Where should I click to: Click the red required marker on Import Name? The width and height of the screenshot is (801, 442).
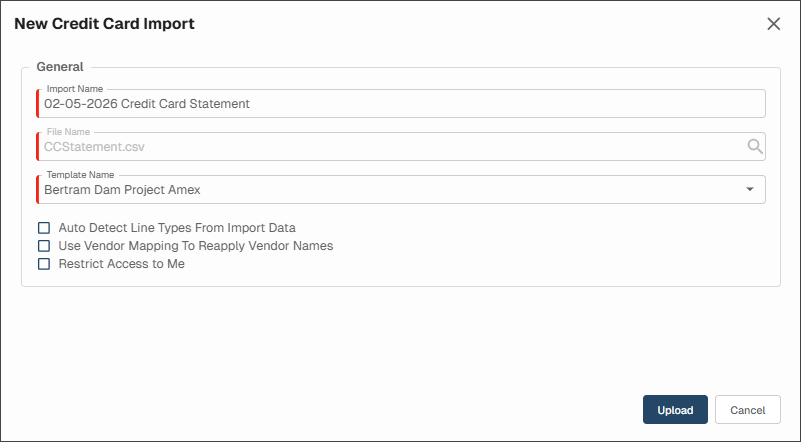[x=37, y=104]
